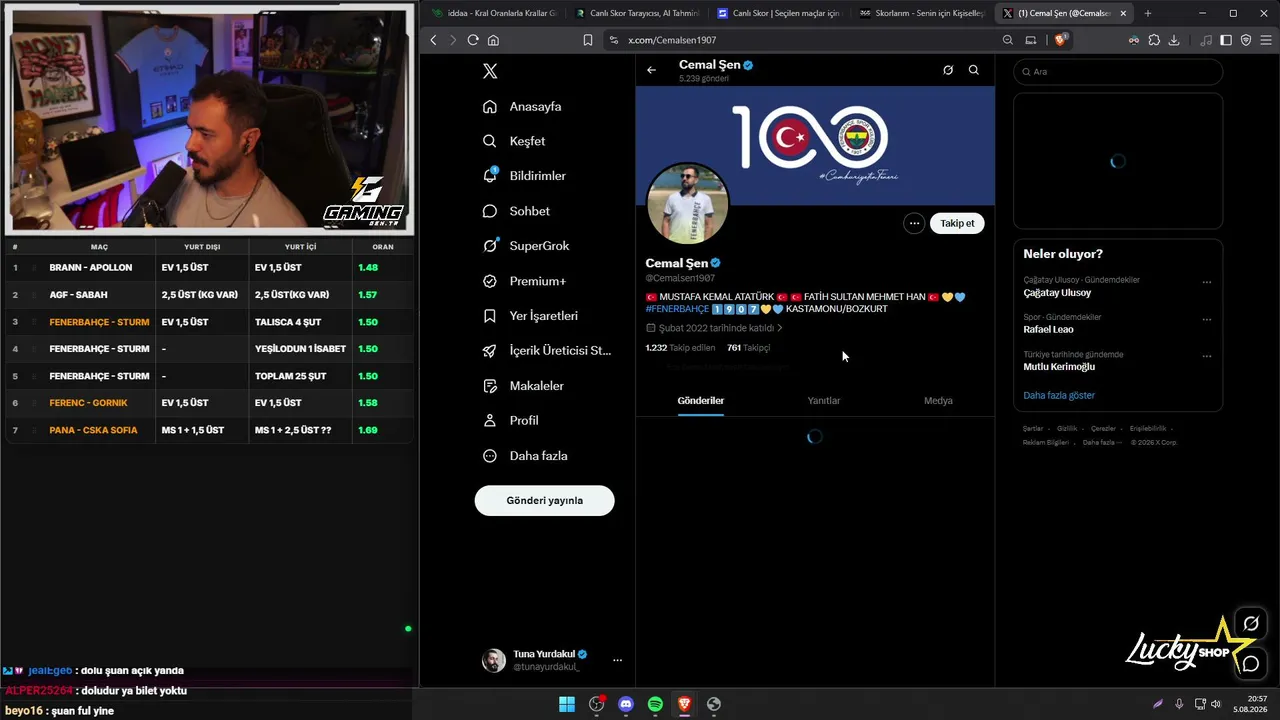Go to browser home page

pos(493,40)
